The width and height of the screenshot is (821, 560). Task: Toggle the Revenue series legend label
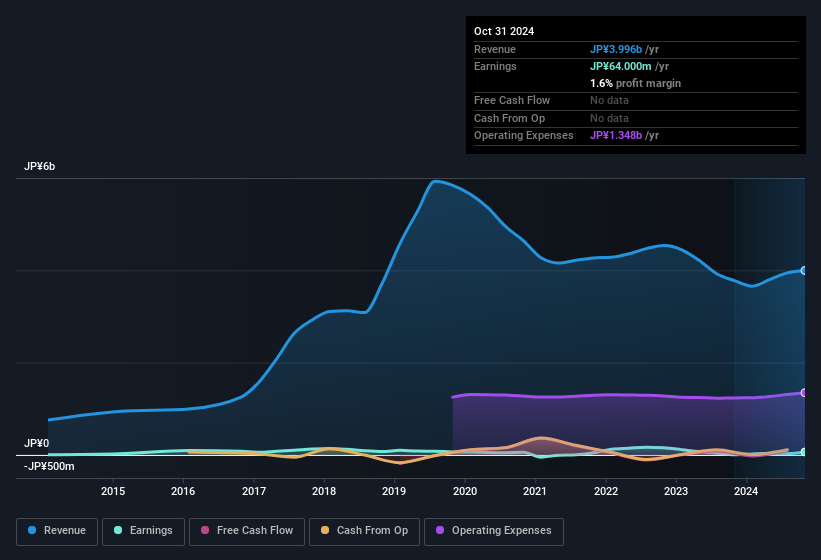tap(65, 531)
